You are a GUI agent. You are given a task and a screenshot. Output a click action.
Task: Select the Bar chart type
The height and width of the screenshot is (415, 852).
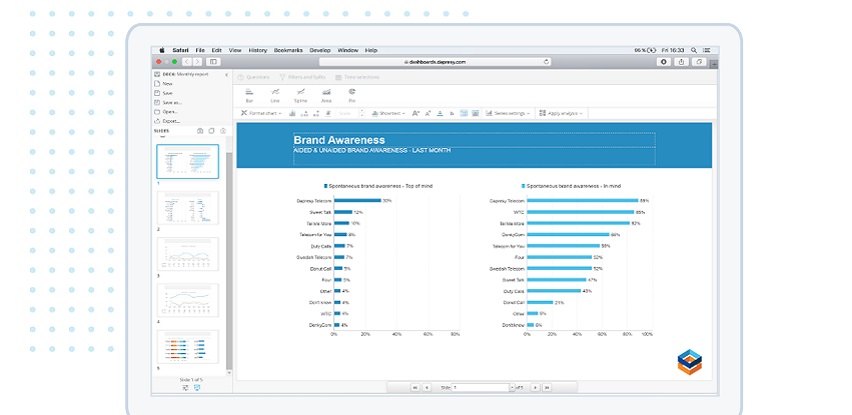249,96
